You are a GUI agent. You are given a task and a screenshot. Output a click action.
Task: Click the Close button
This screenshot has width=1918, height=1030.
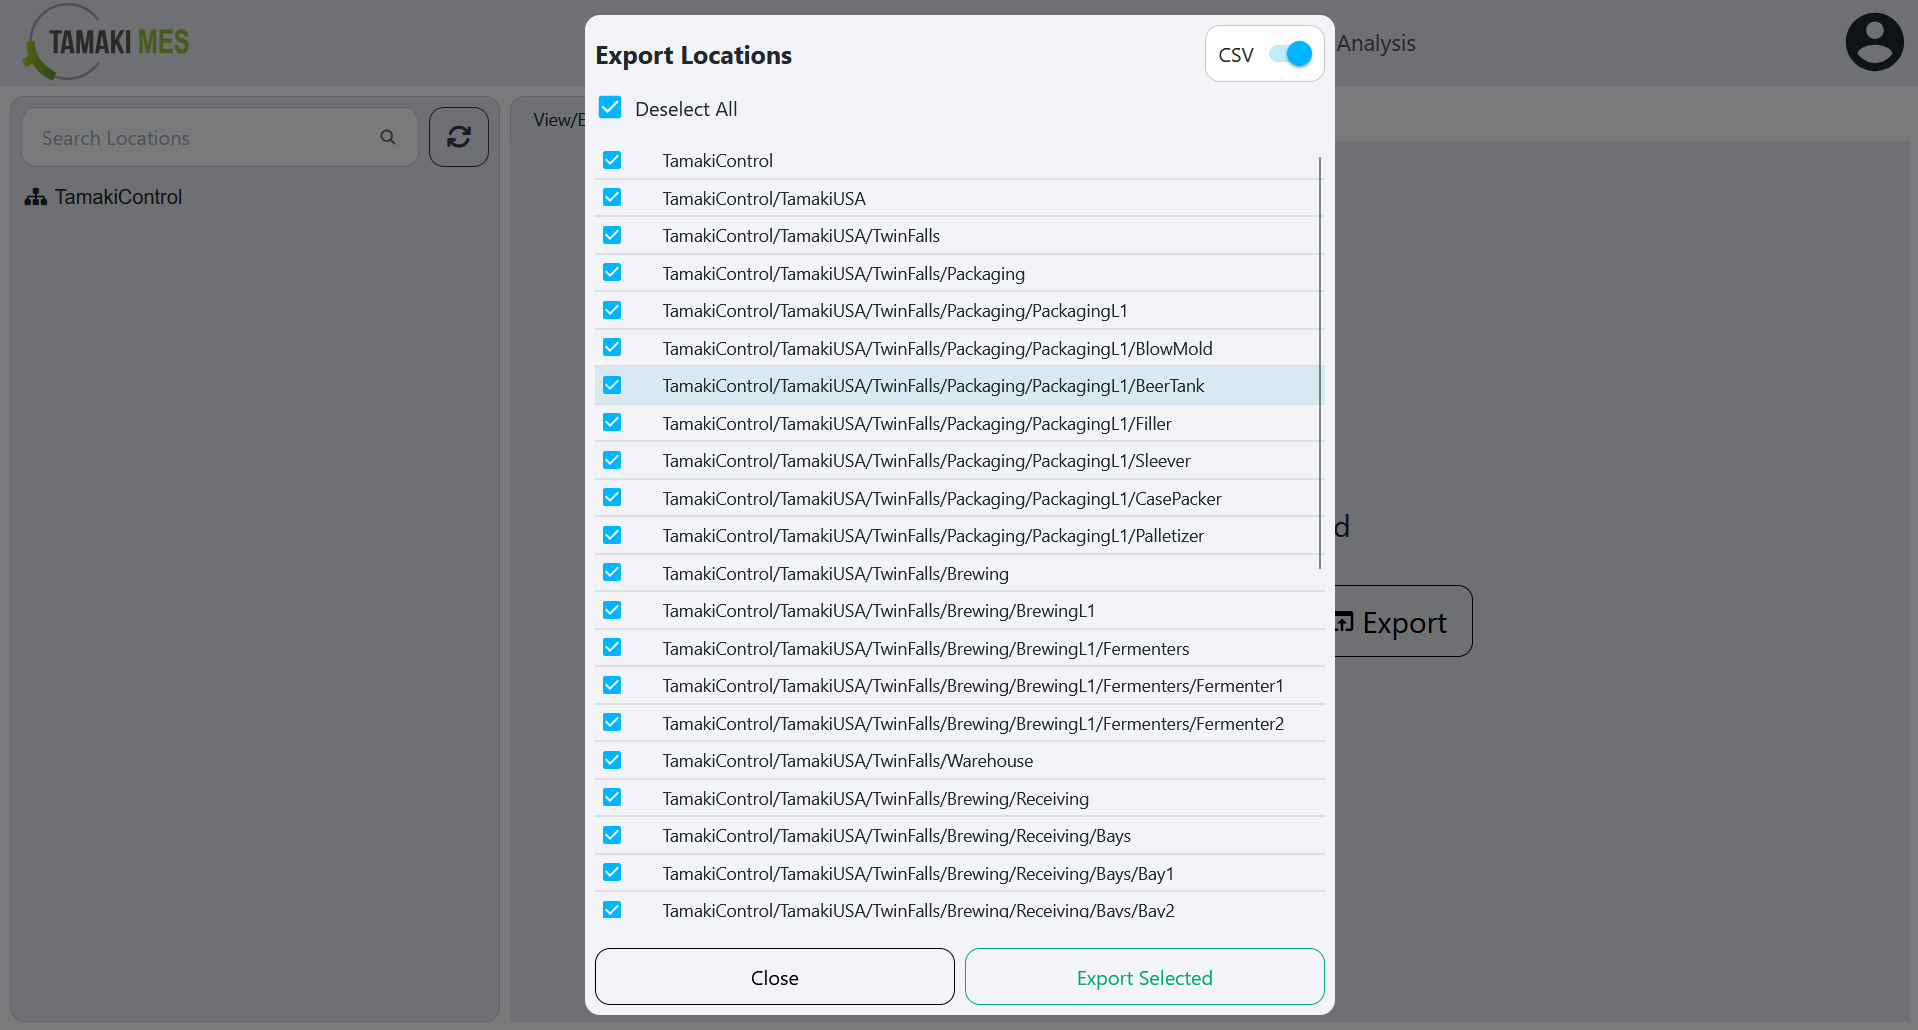click(x=773, y=977)
